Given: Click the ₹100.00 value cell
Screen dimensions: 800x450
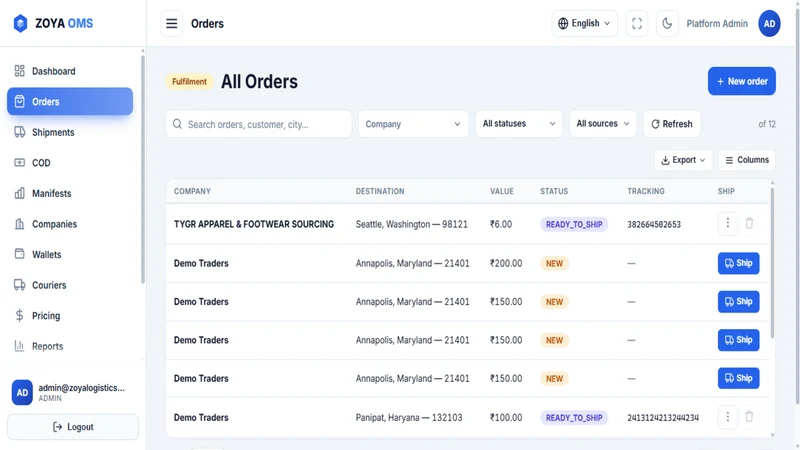Looking at the screenshot, I should point(506,417).
